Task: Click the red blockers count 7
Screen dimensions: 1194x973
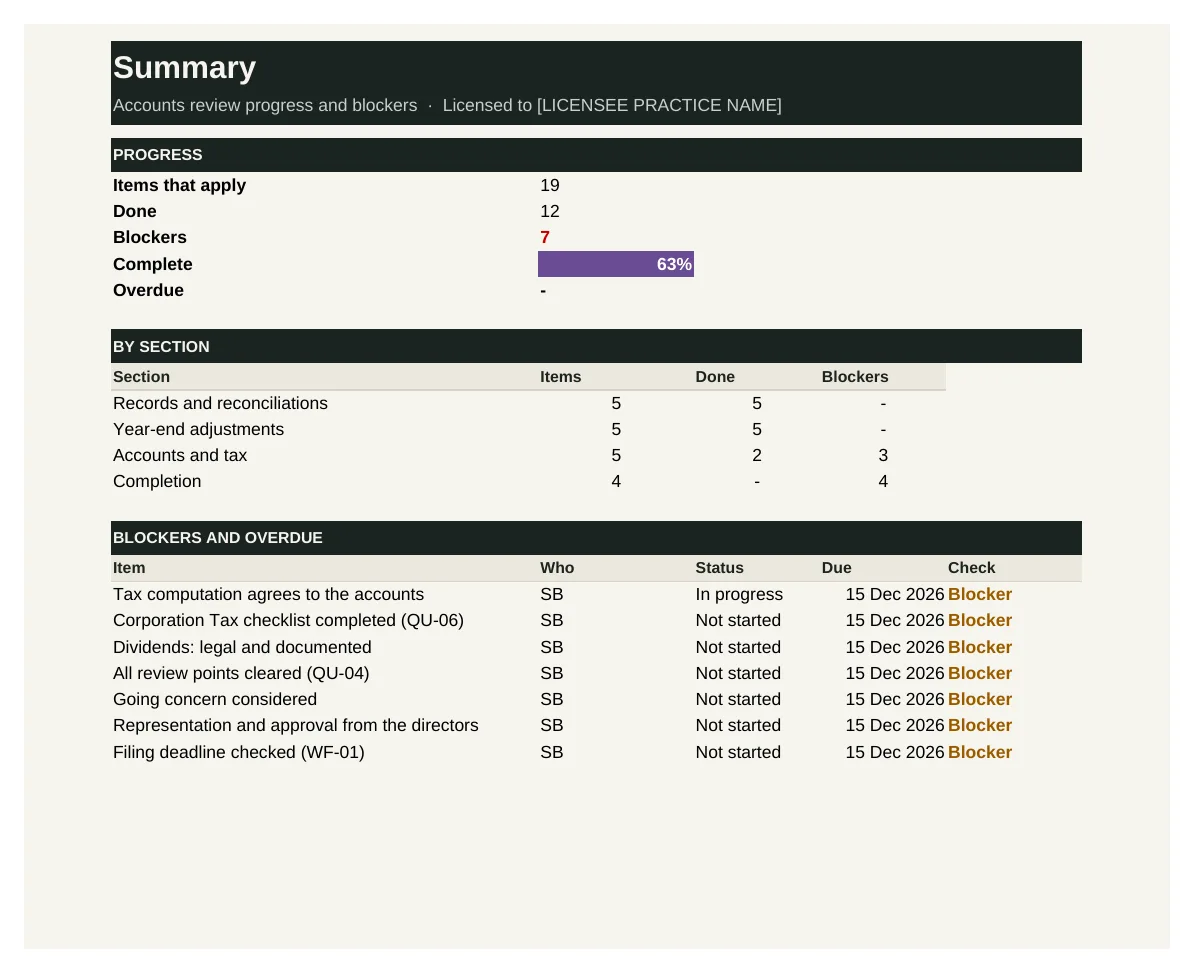Action: (544, 238)
